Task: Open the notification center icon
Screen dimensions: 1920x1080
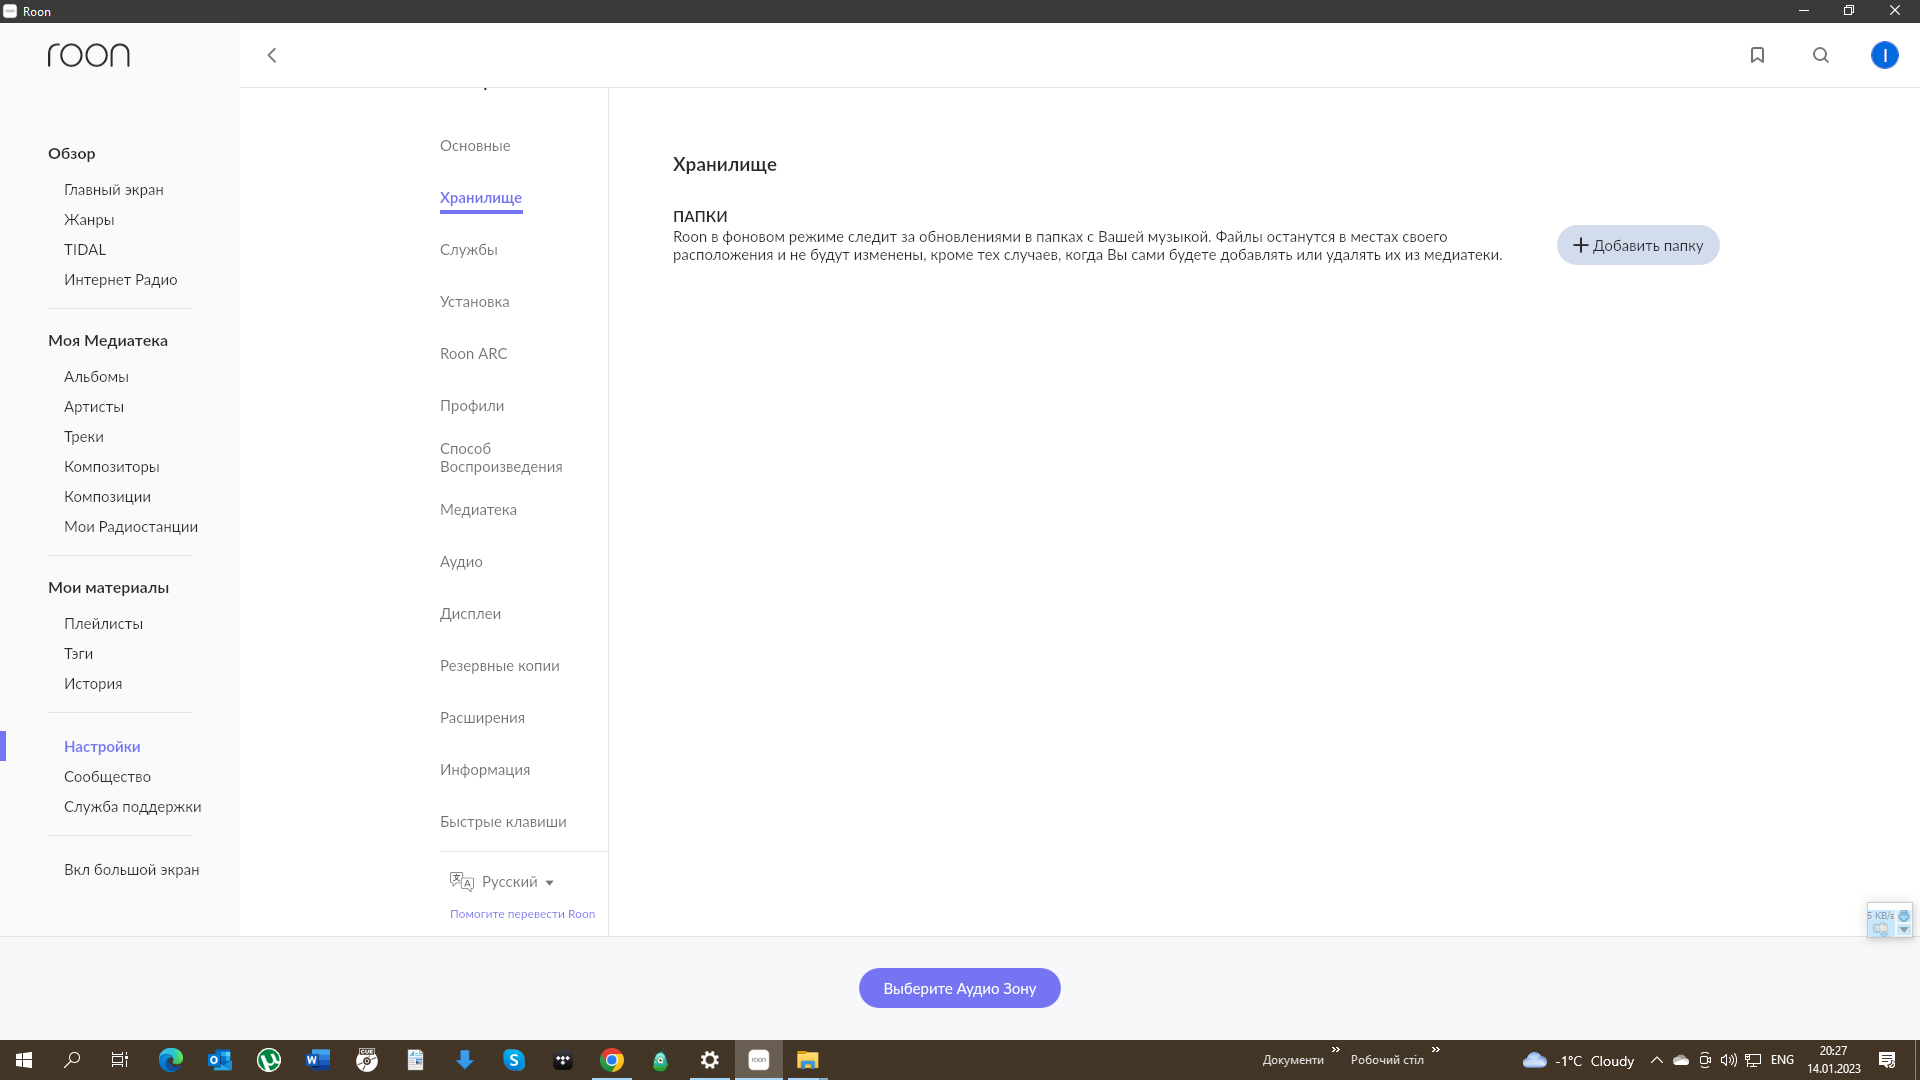Action: 1887,1060
